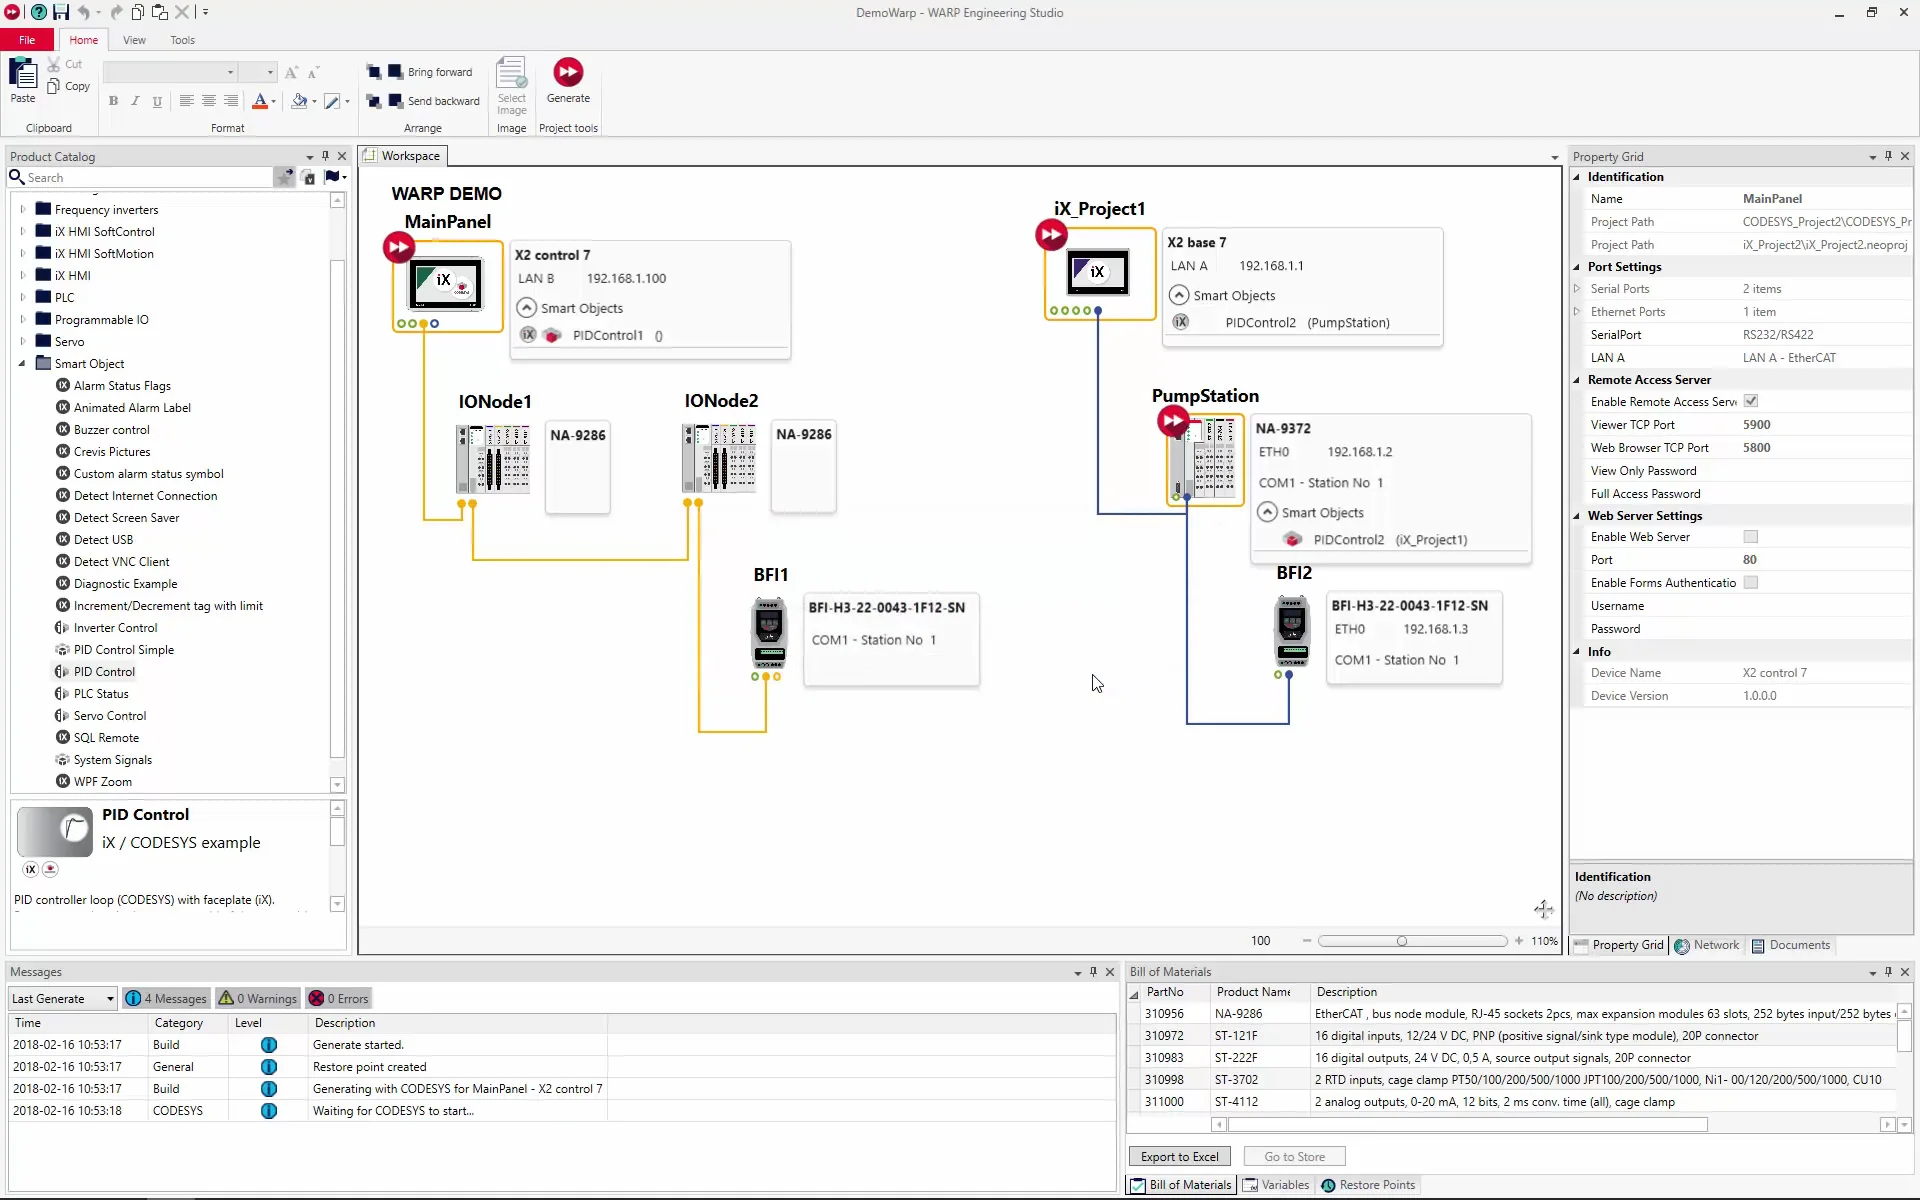Click the zoom plus button near 110%
Screen dimensions: 1920x1200
tap(1519, 941)
